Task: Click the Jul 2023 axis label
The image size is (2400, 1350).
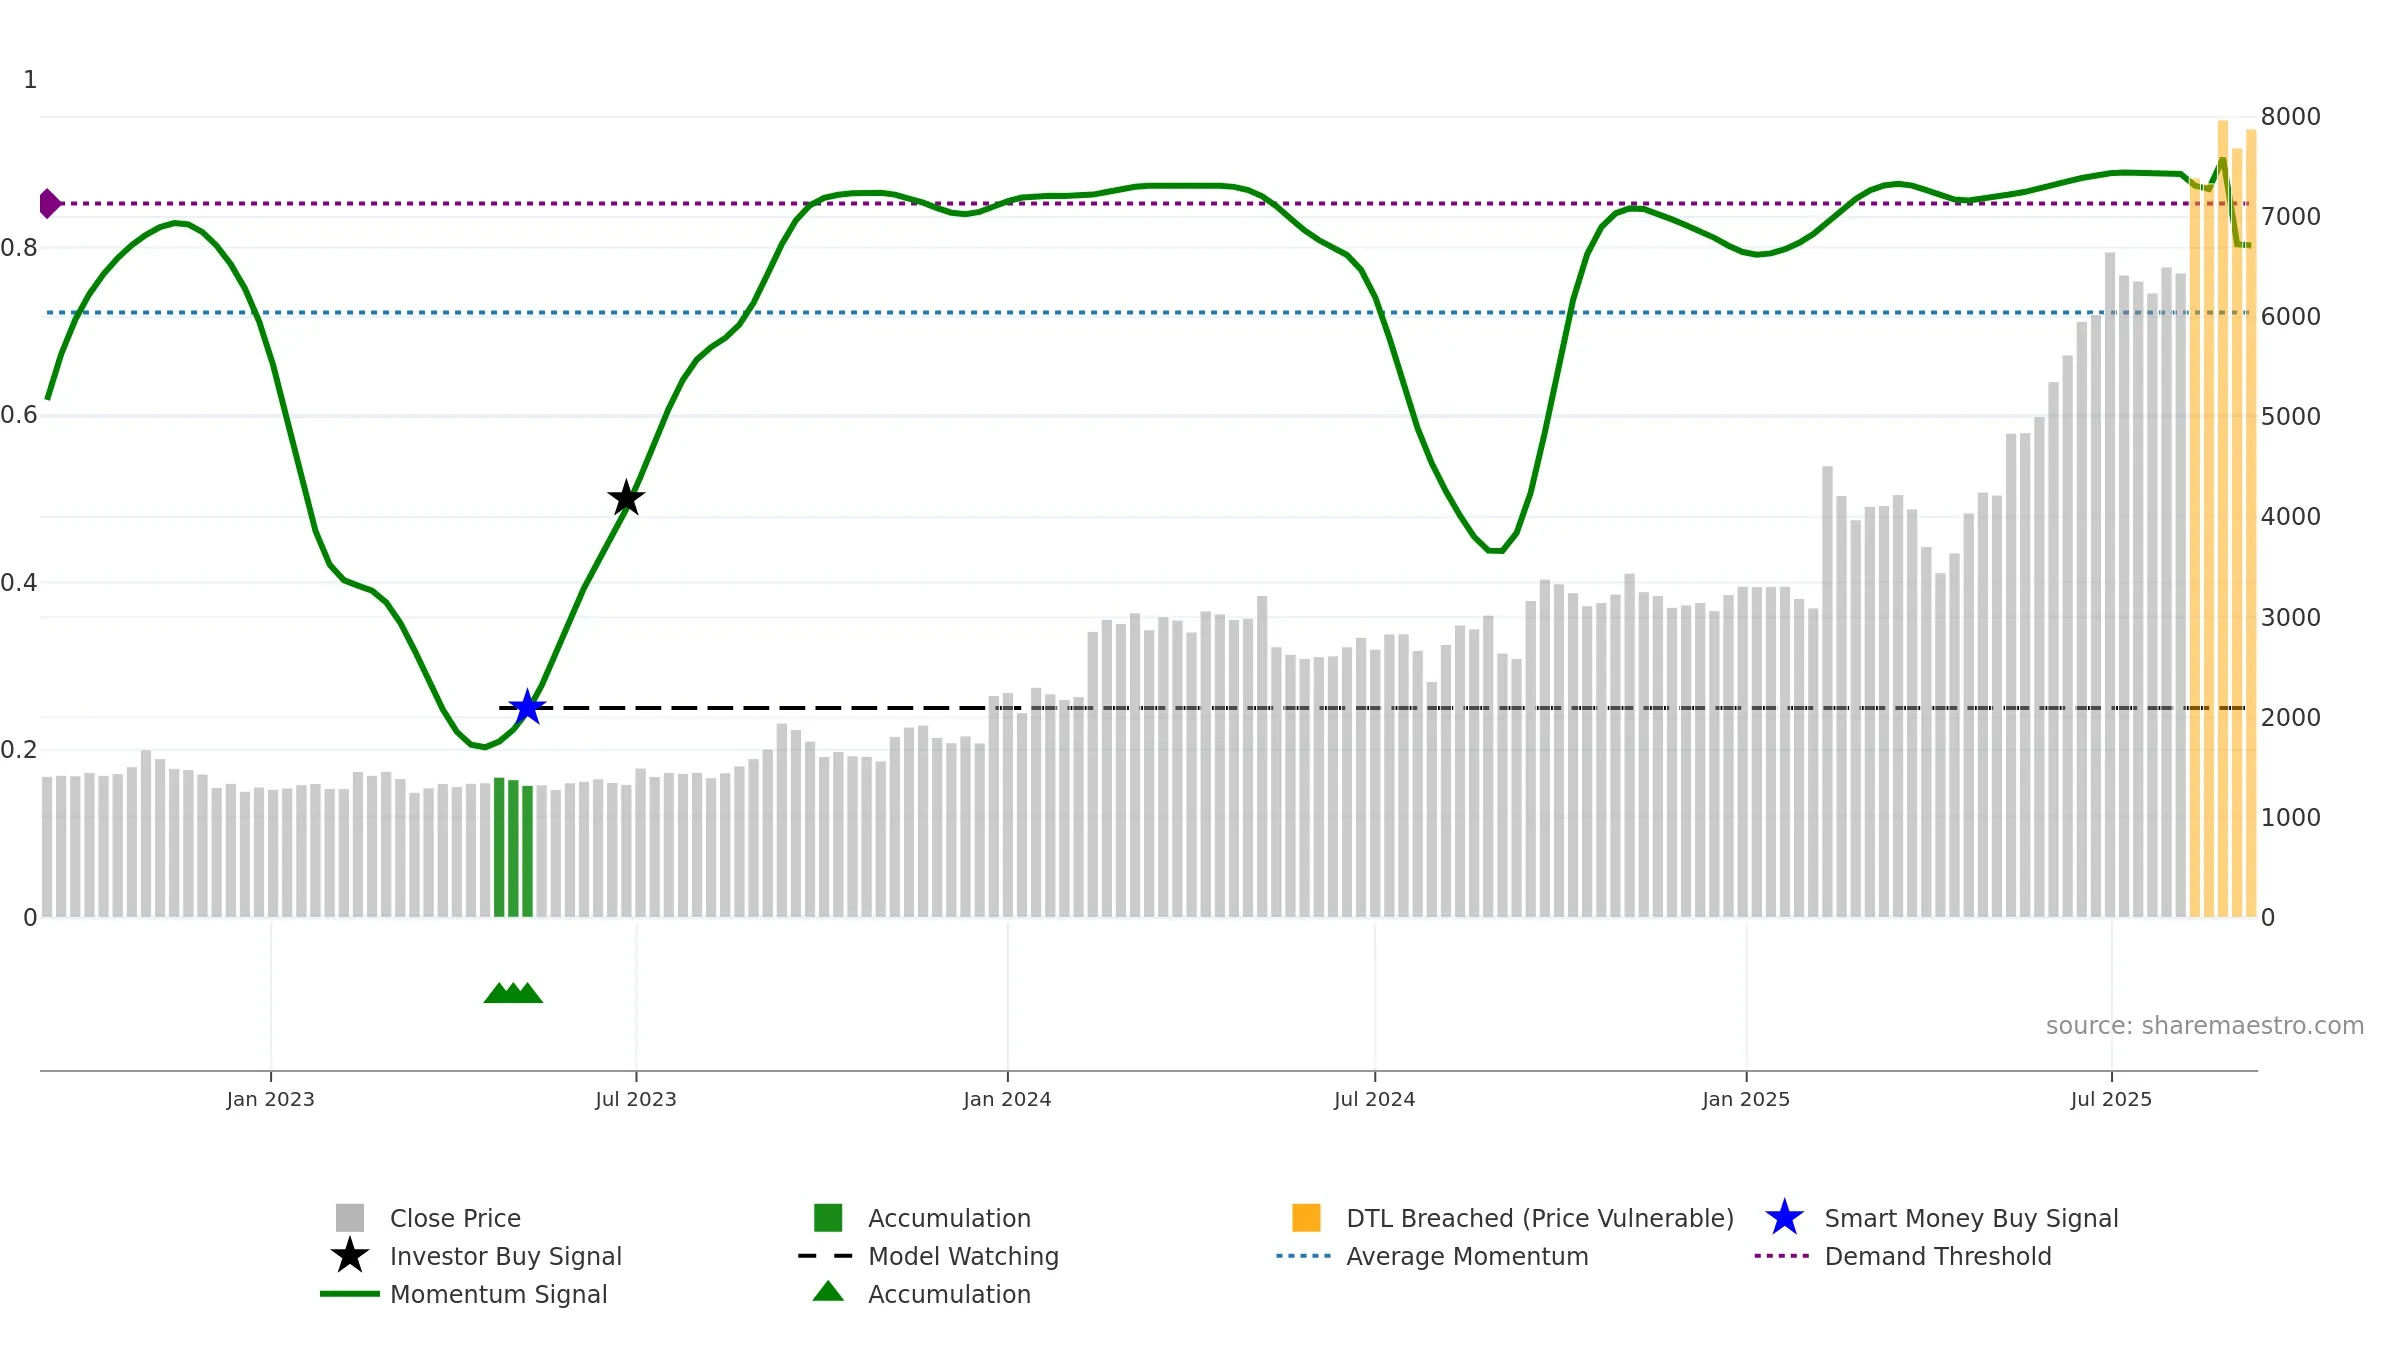Action: click(636, 1099)
